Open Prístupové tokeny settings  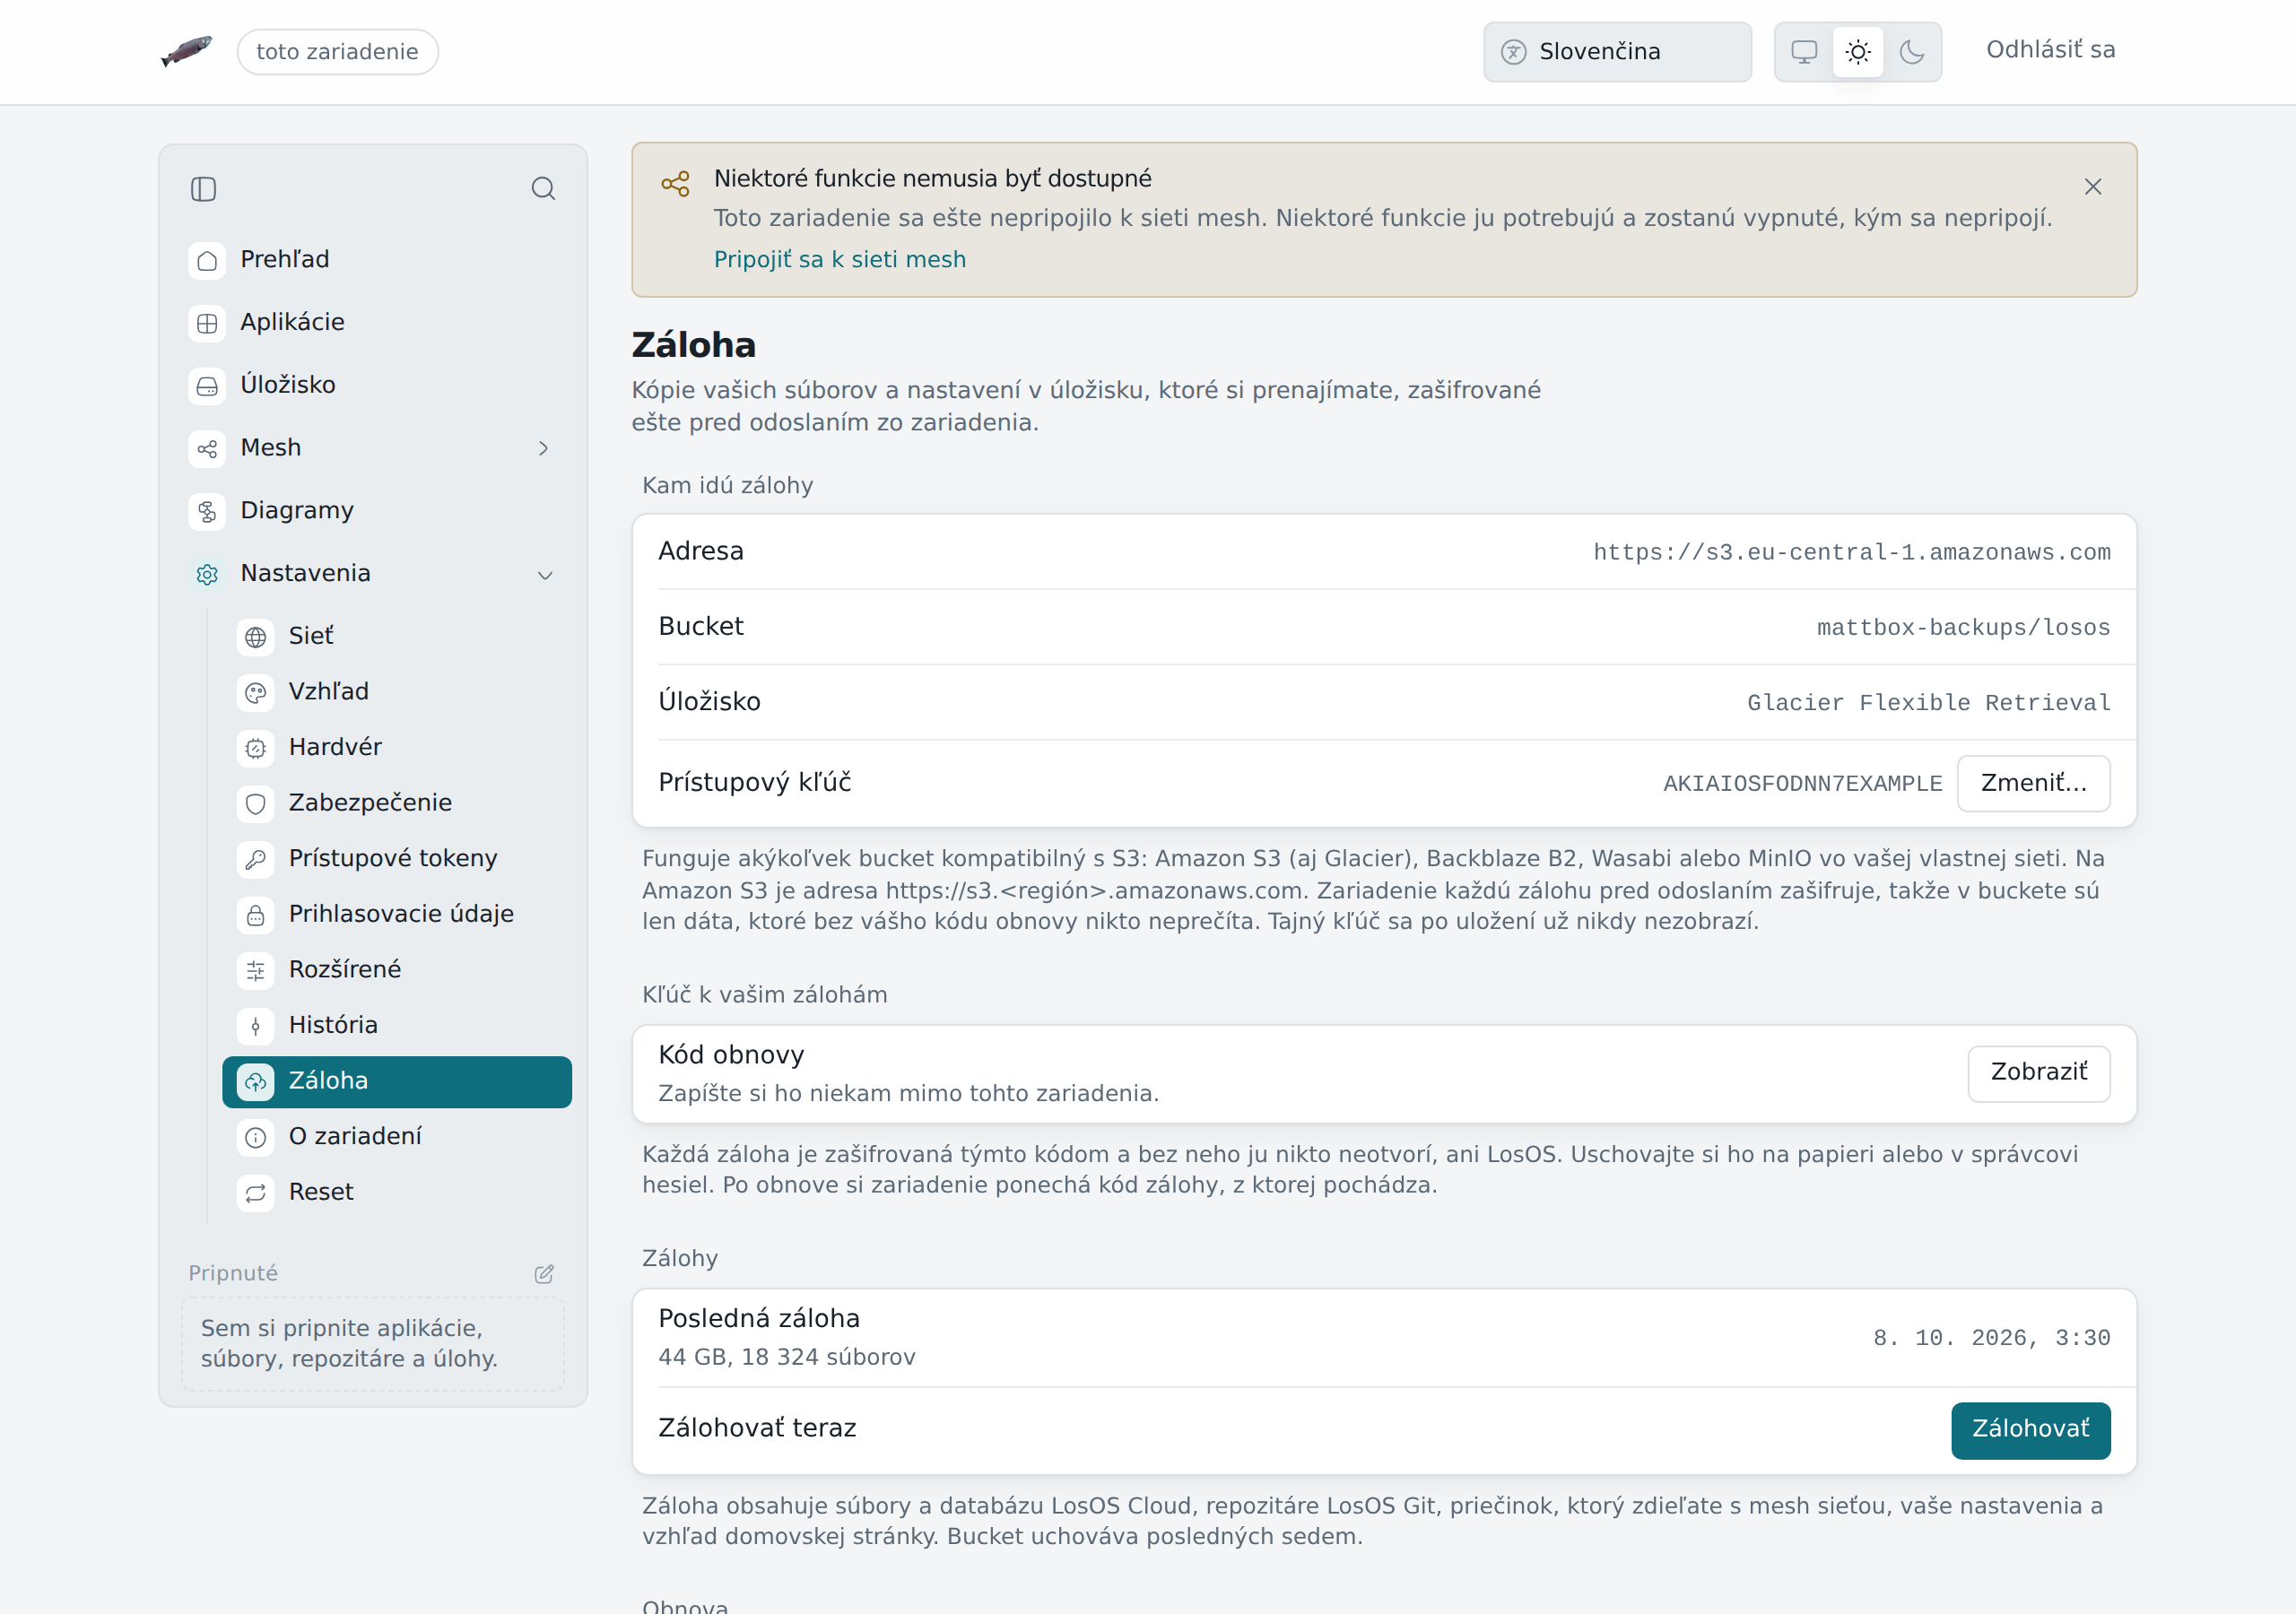[x=397, y=859]
